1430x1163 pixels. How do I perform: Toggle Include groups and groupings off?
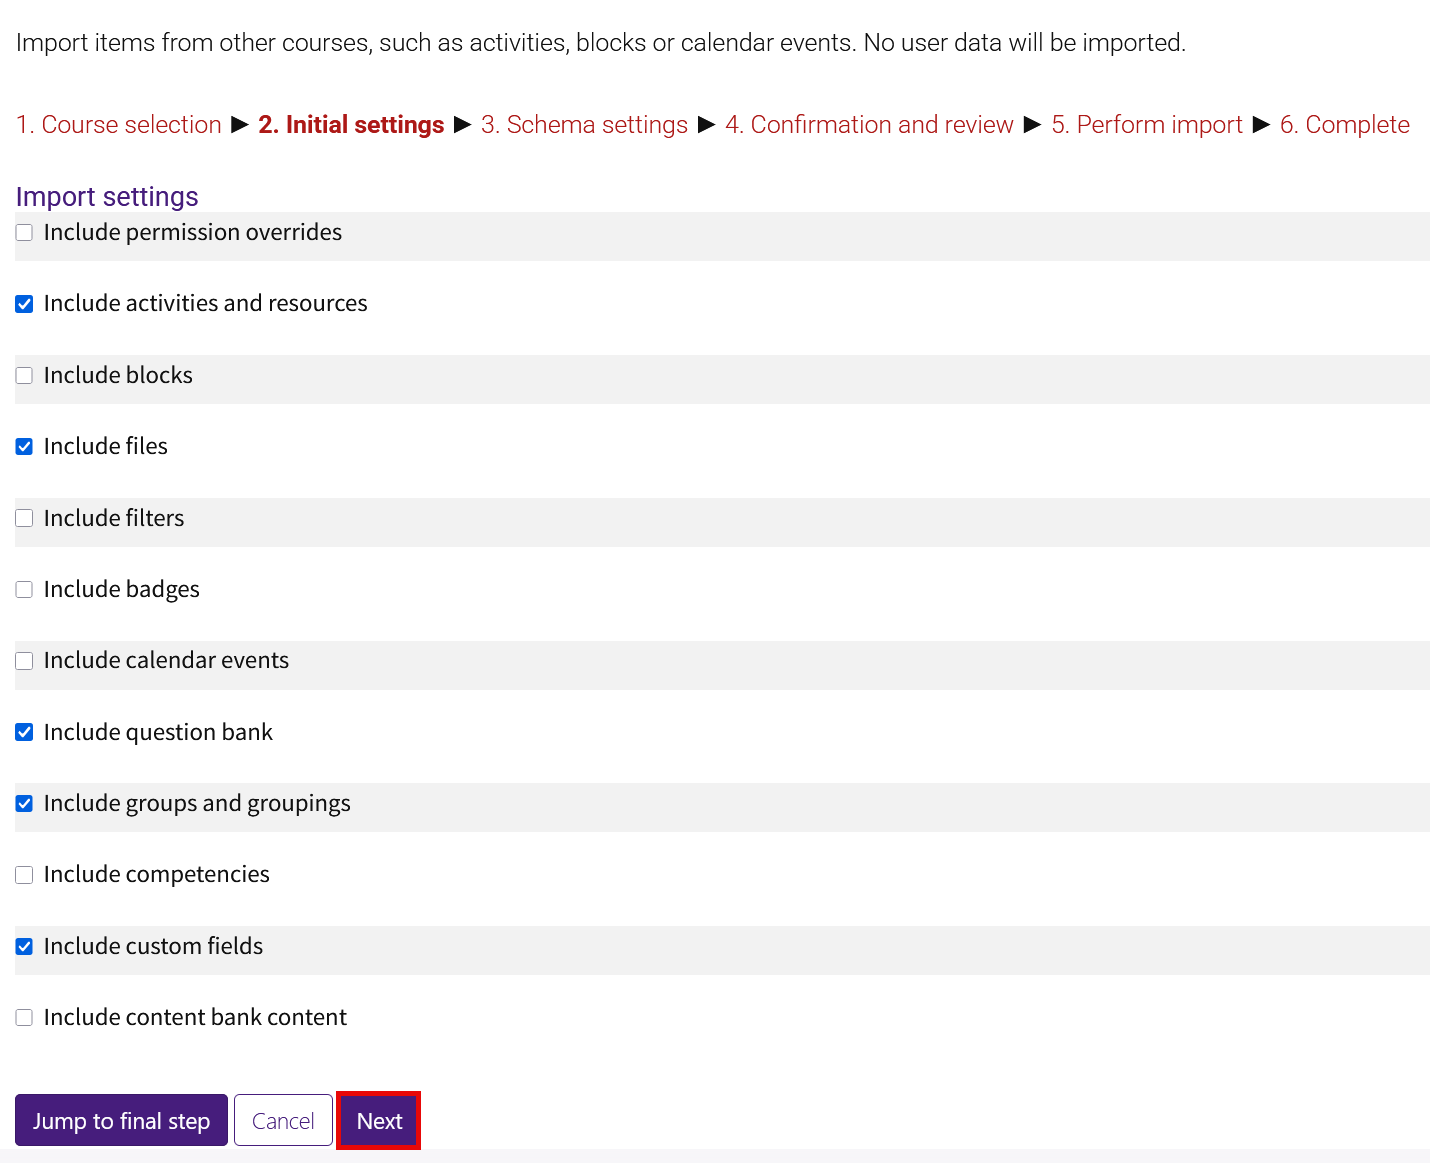pos(24,804)
